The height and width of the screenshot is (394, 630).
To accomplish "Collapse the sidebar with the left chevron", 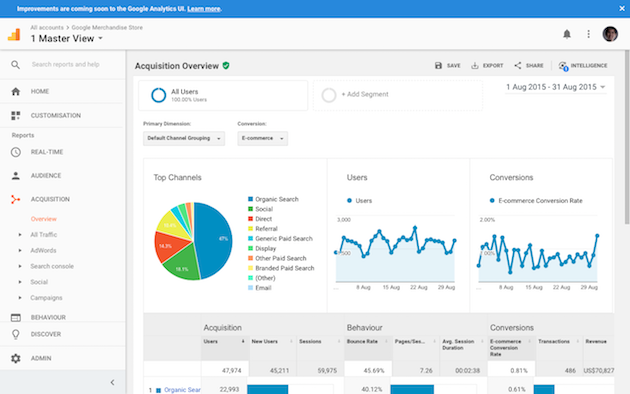I will point(112,382).
